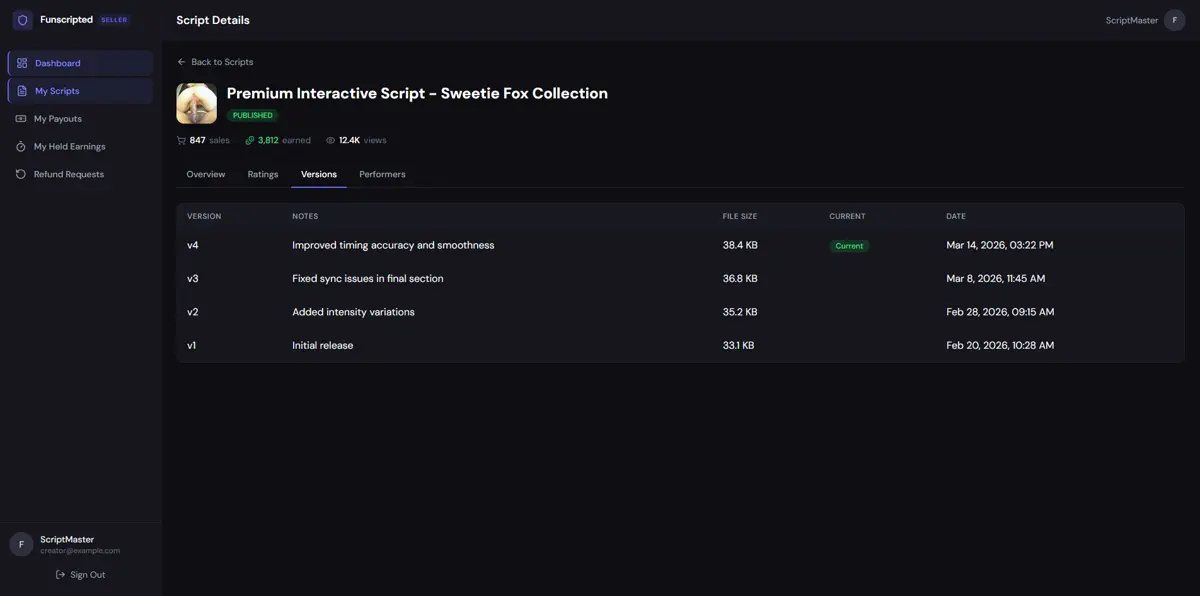Click the green Current badge in v4 row

[849, 246]
